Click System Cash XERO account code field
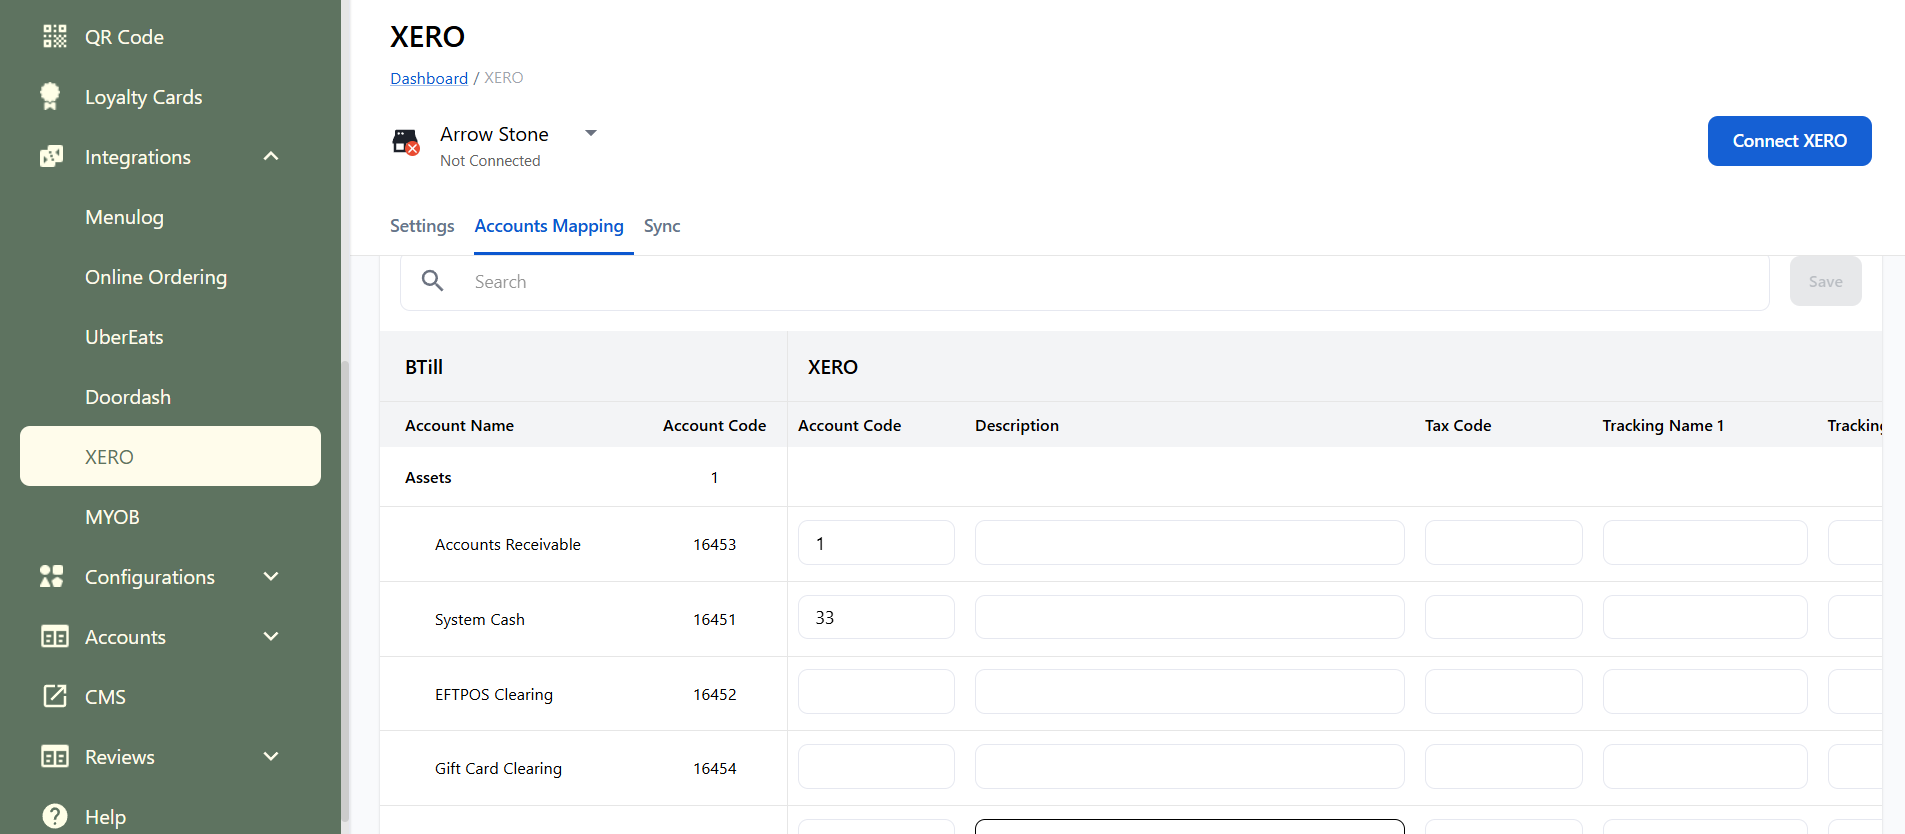Screen dimensions: 1905x834 click(876, 617)
